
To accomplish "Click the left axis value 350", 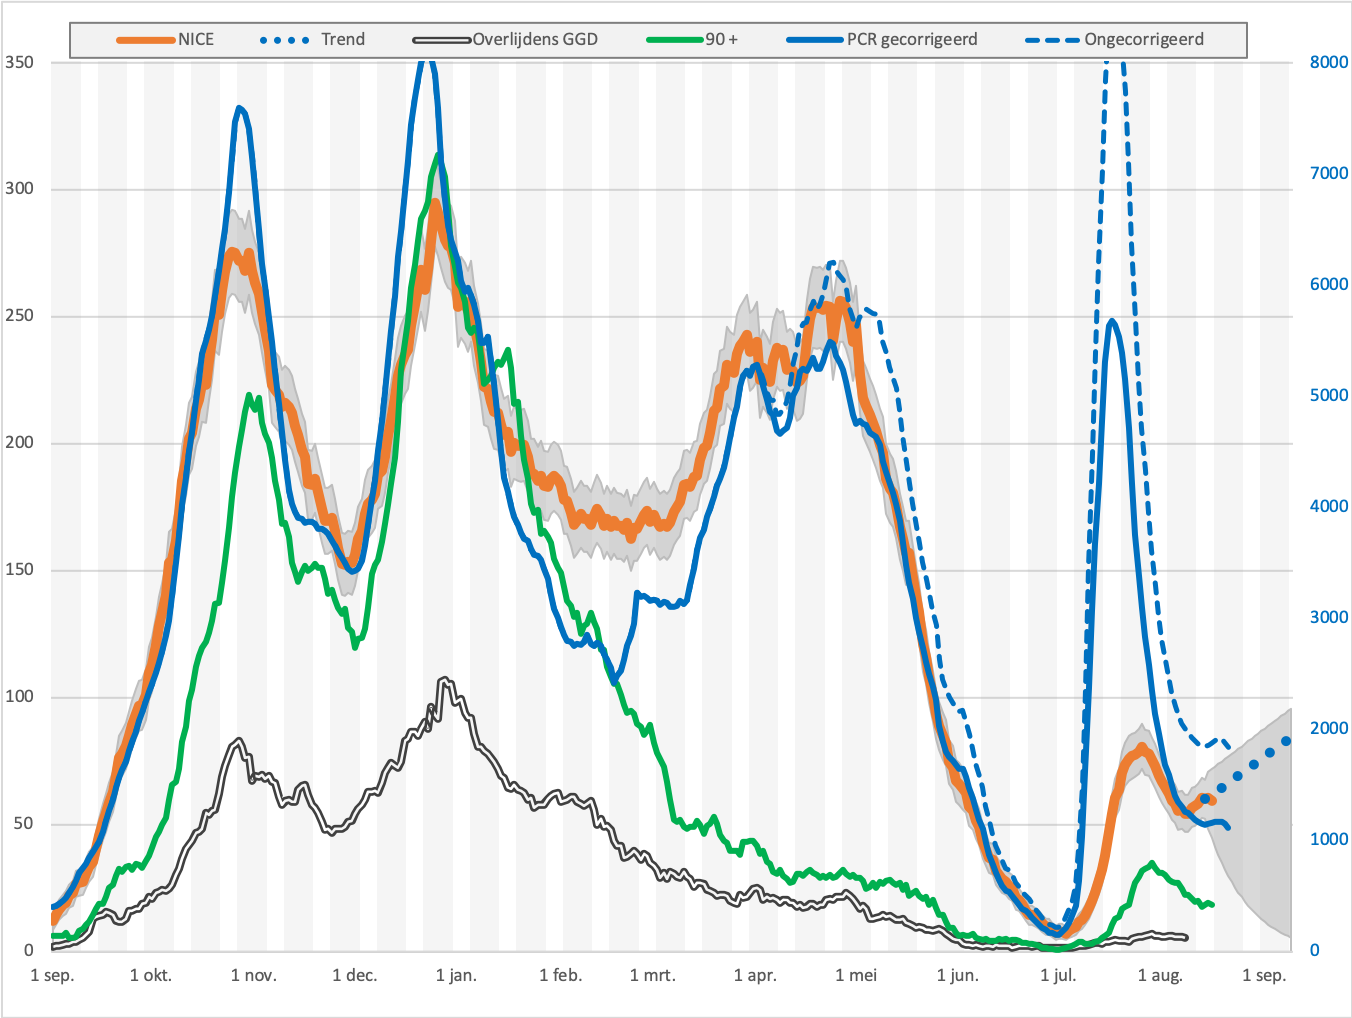I will pos(19,62).
